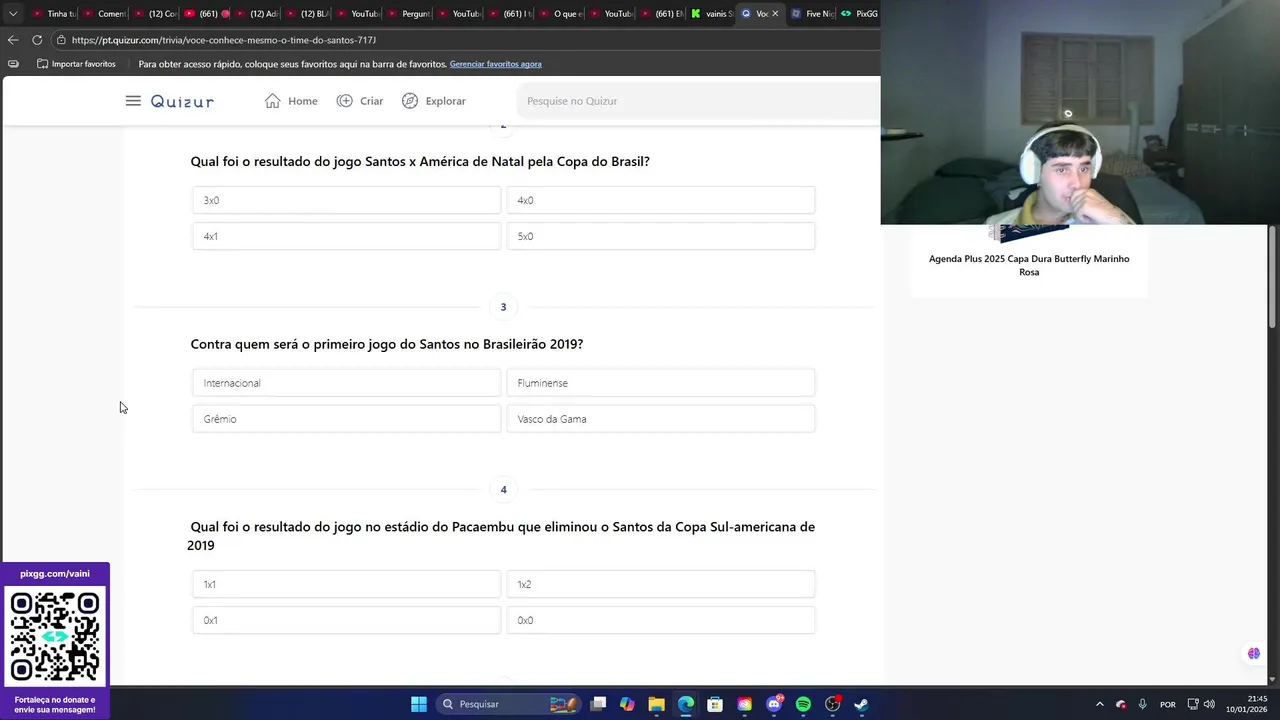The image size is (1280, 720).
Task: Choose Grêmio as answer
Action: click(346, 419)
